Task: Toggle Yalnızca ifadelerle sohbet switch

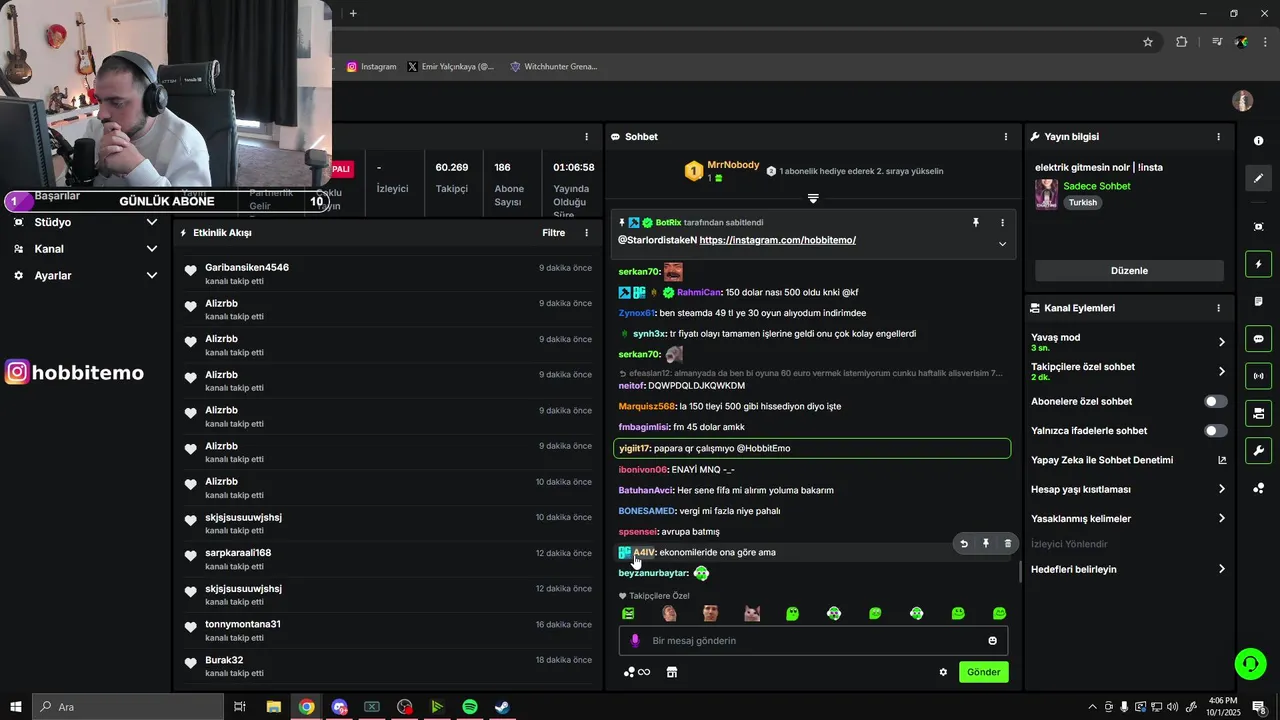Action: coord(1215,431)
